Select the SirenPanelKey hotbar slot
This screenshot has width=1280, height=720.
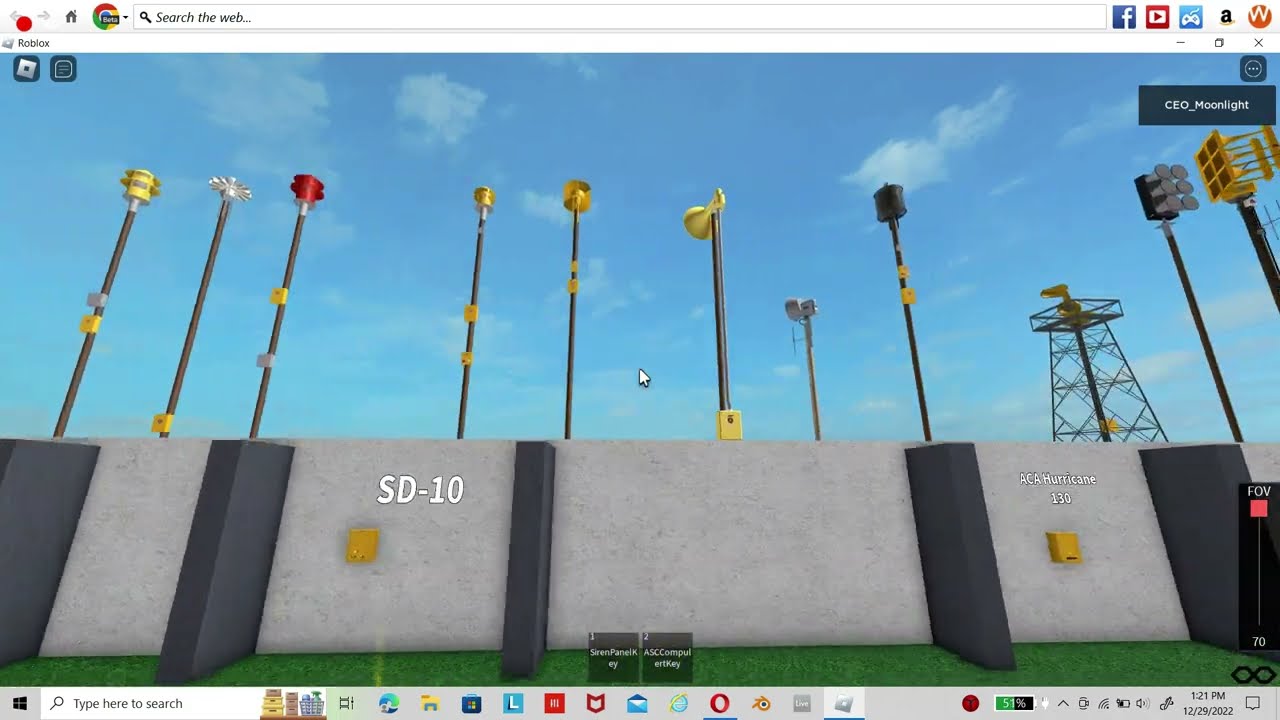(x=613, y=657)
